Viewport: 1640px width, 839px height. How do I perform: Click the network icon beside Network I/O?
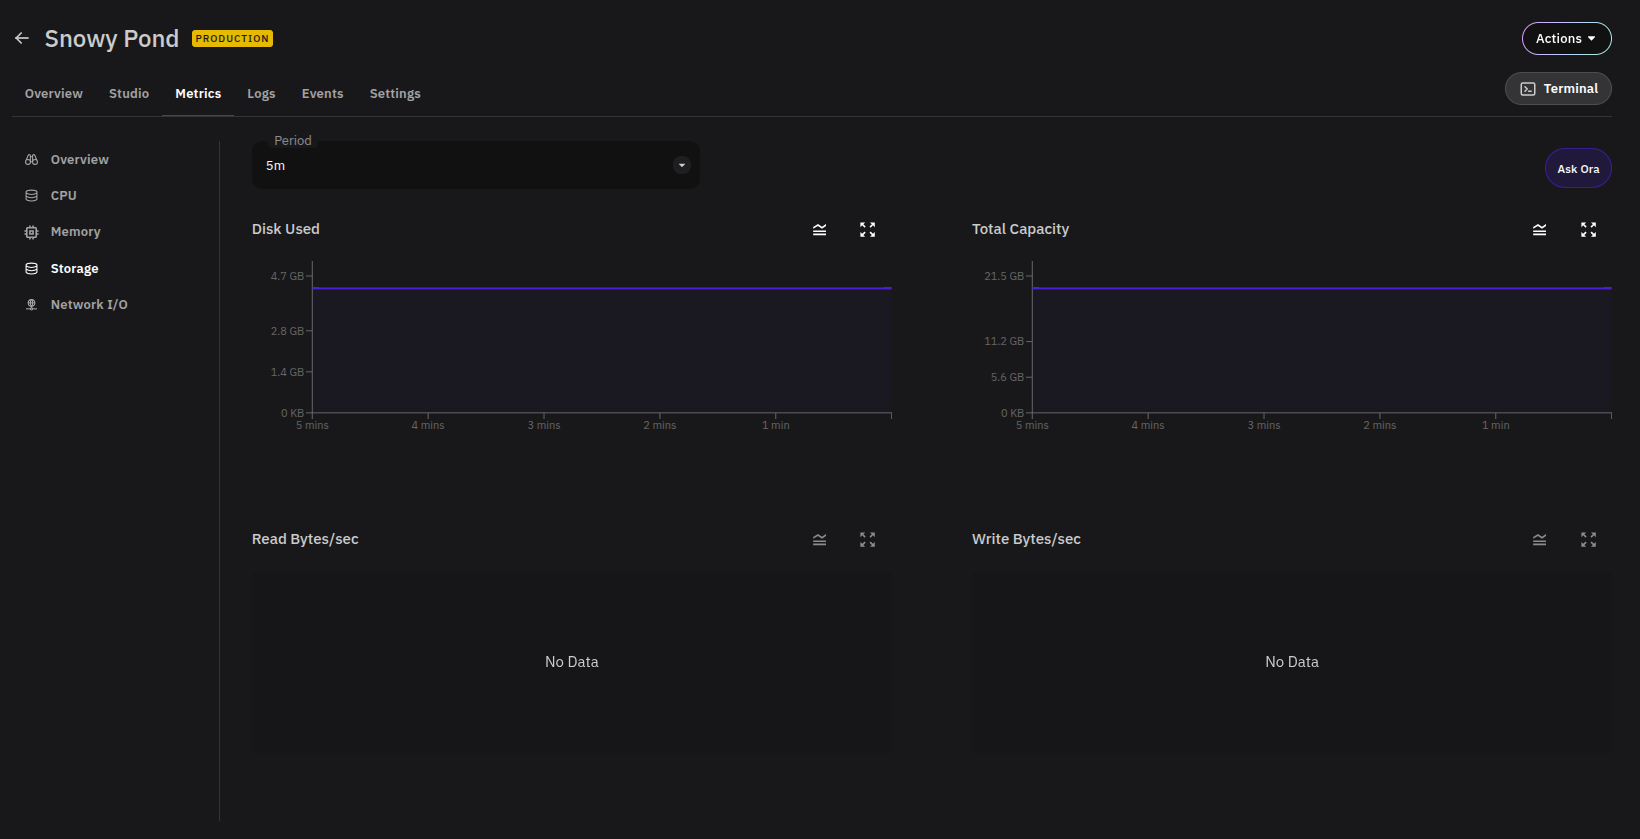pyautogui.click(x=32, y=305)
